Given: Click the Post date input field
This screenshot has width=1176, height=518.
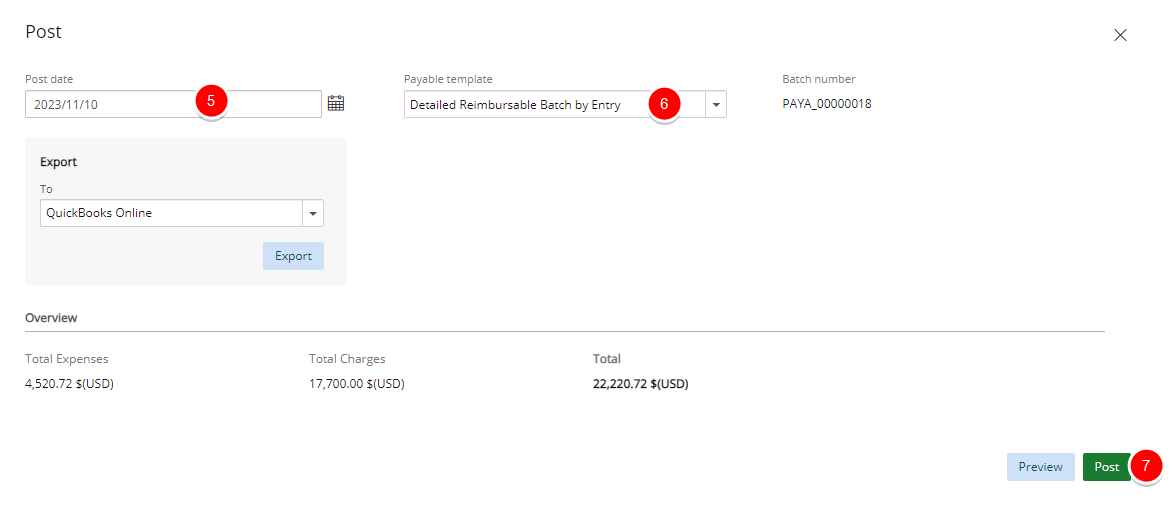Looking at the screenshot, I should (x=173, y=104).
